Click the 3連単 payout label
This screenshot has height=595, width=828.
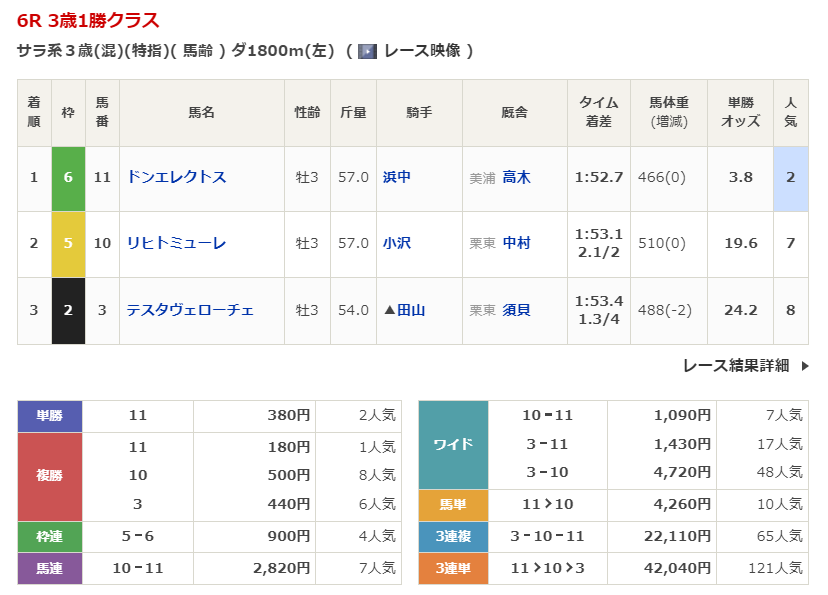coord(453,568)
